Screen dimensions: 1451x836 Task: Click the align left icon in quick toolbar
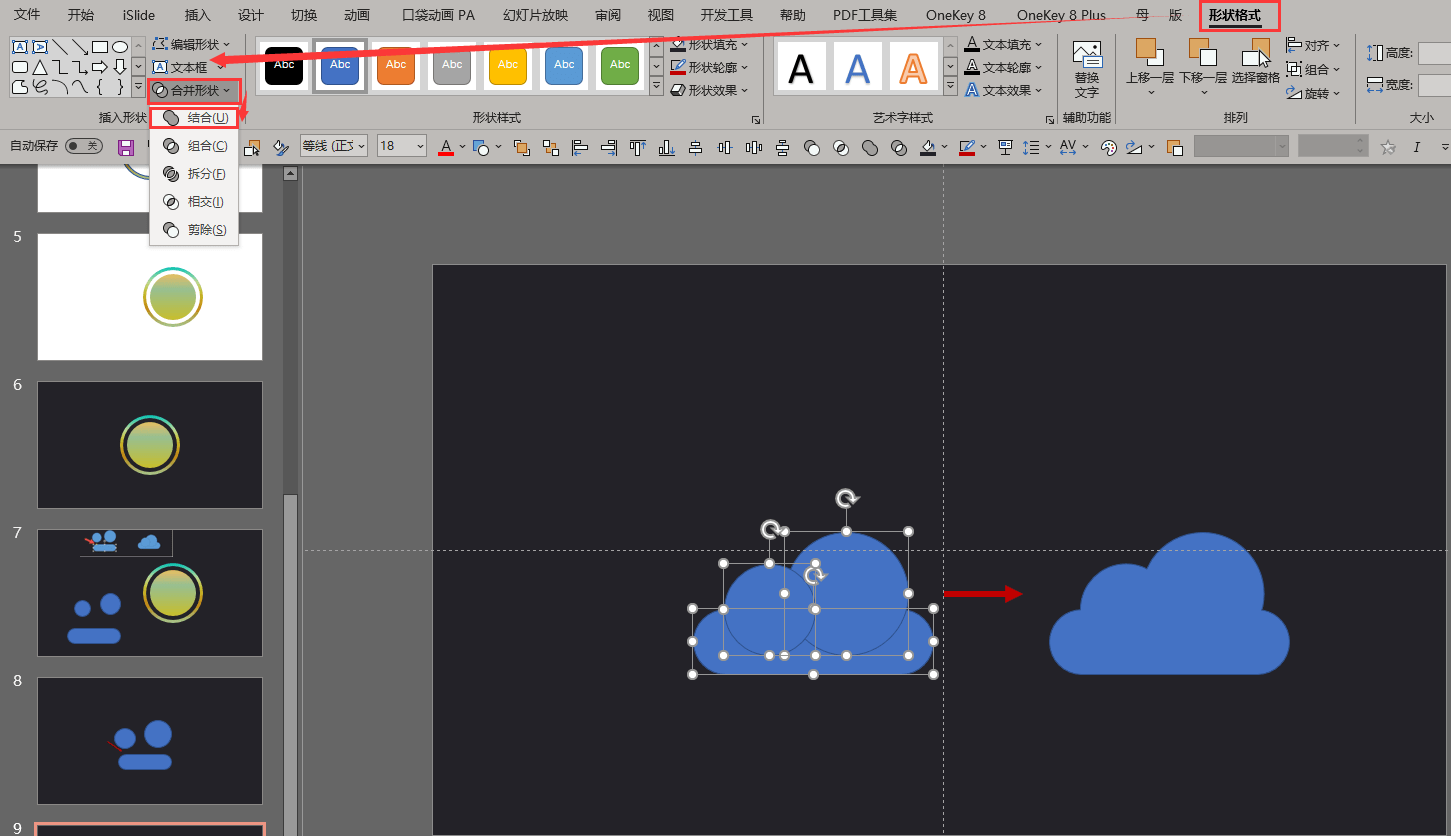579,147
